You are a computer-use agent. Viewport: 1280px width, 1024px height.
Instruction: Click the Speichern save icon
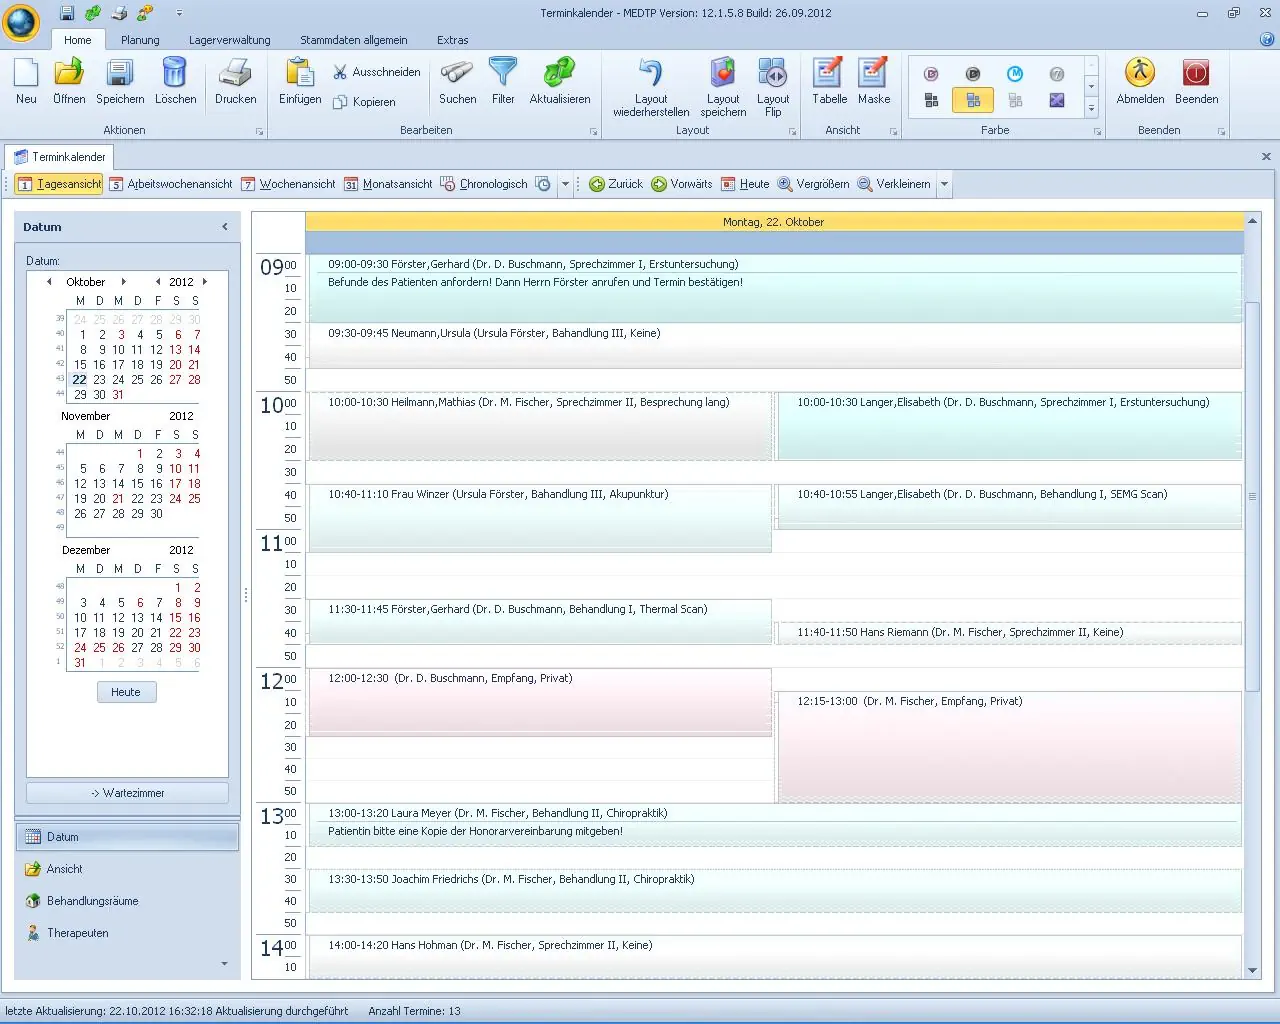pyautogui.click(x=120, y=85)
